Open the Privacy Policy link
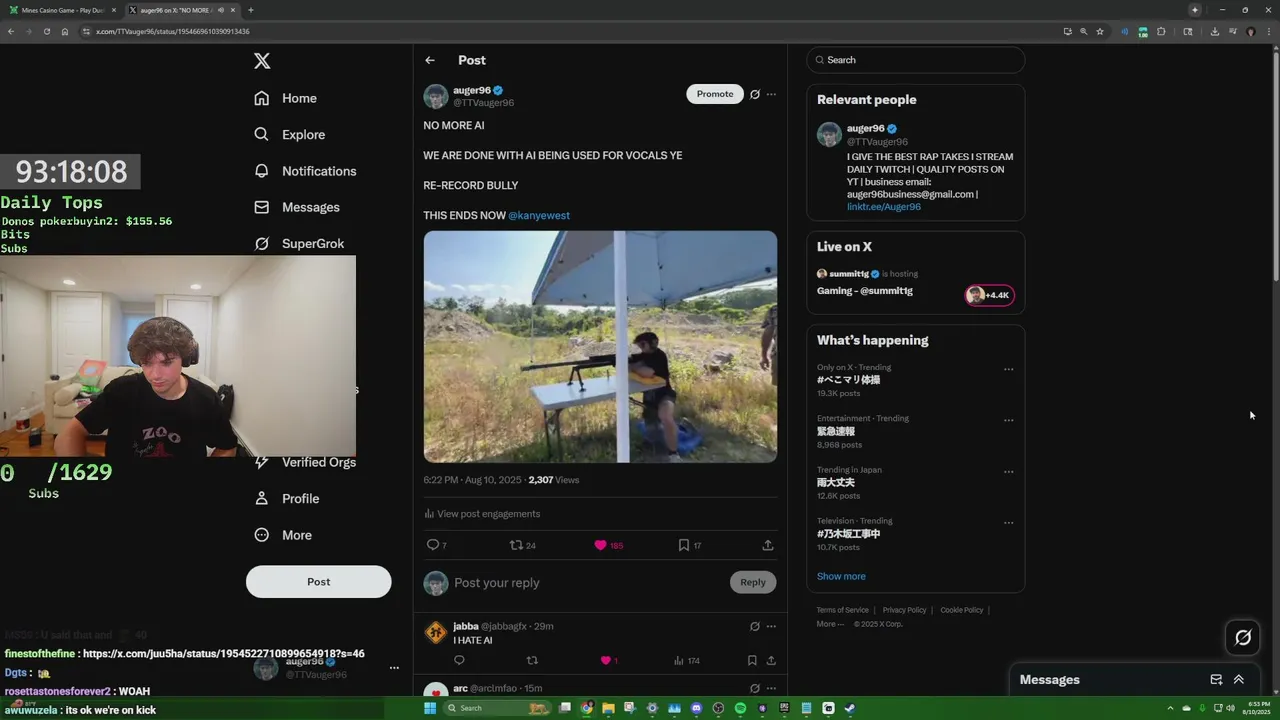Screen dimensions: 1280x720 pyautogui.click(x=904, y=610)
